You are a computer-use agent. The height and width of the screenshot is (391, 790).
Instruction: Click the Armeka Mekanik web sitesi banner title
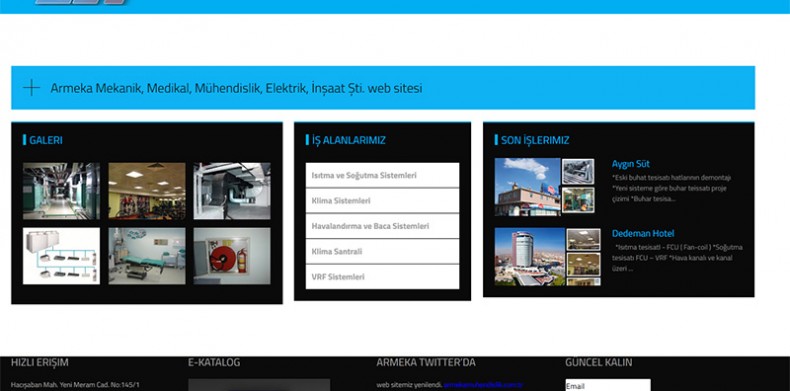click(236, 88)
